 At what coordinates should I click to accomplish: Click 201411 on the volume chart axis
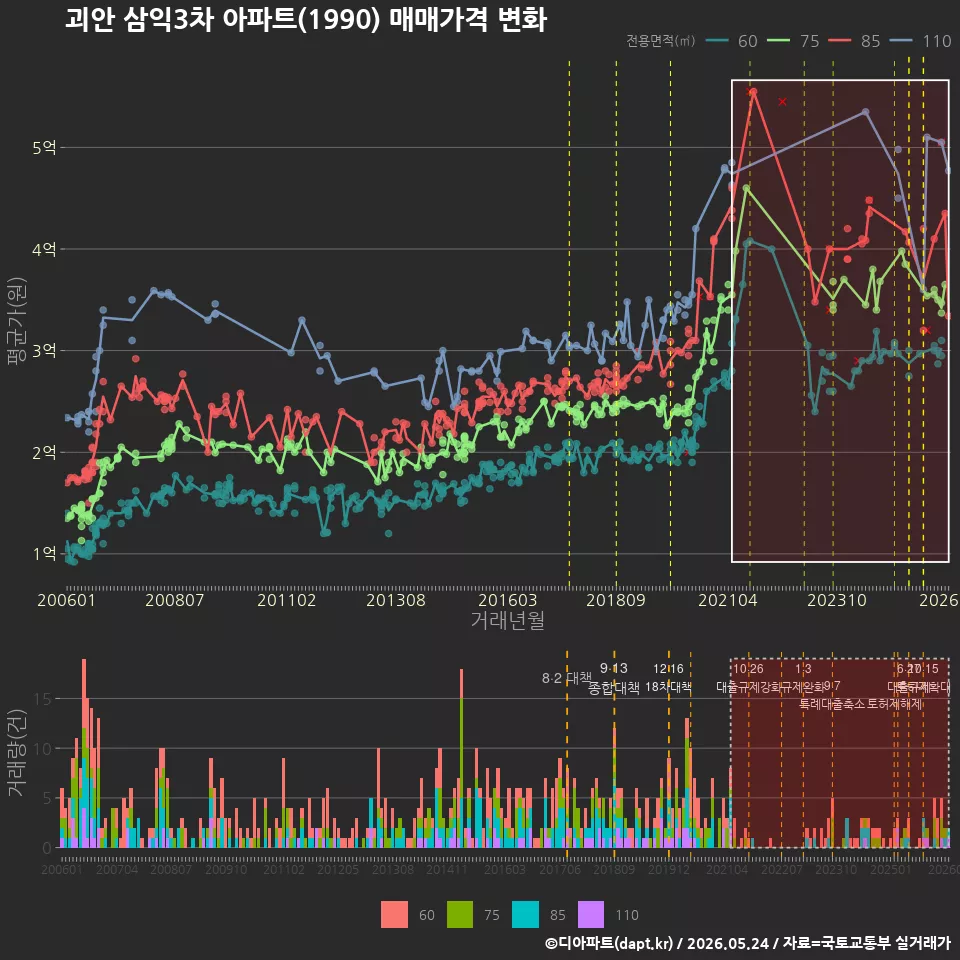[x=446, y=869]
